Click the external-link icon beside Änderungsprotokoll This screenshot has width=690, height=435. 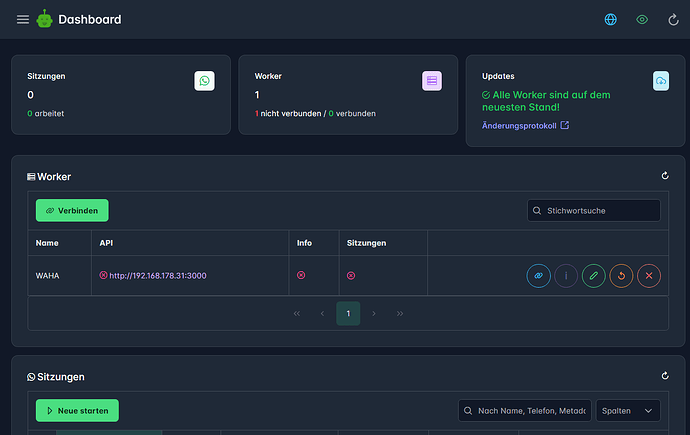[565, 125]
